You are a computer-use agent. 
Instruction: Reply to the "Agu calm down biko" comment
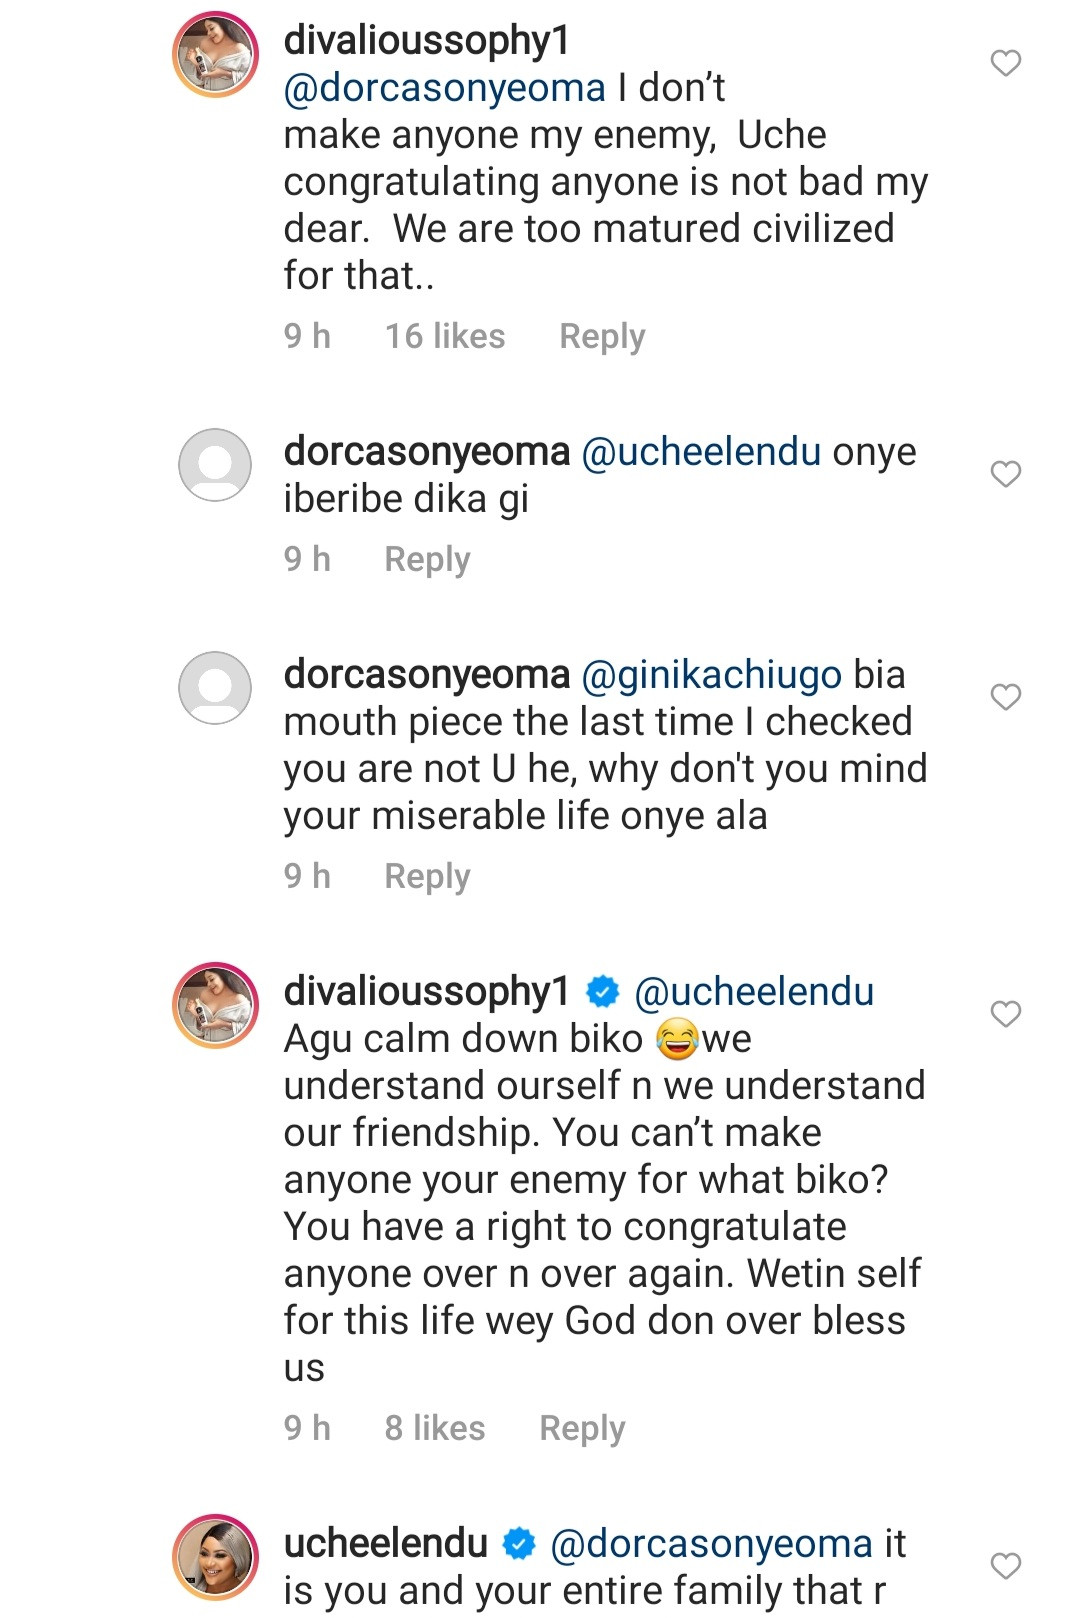[582, 1429]
